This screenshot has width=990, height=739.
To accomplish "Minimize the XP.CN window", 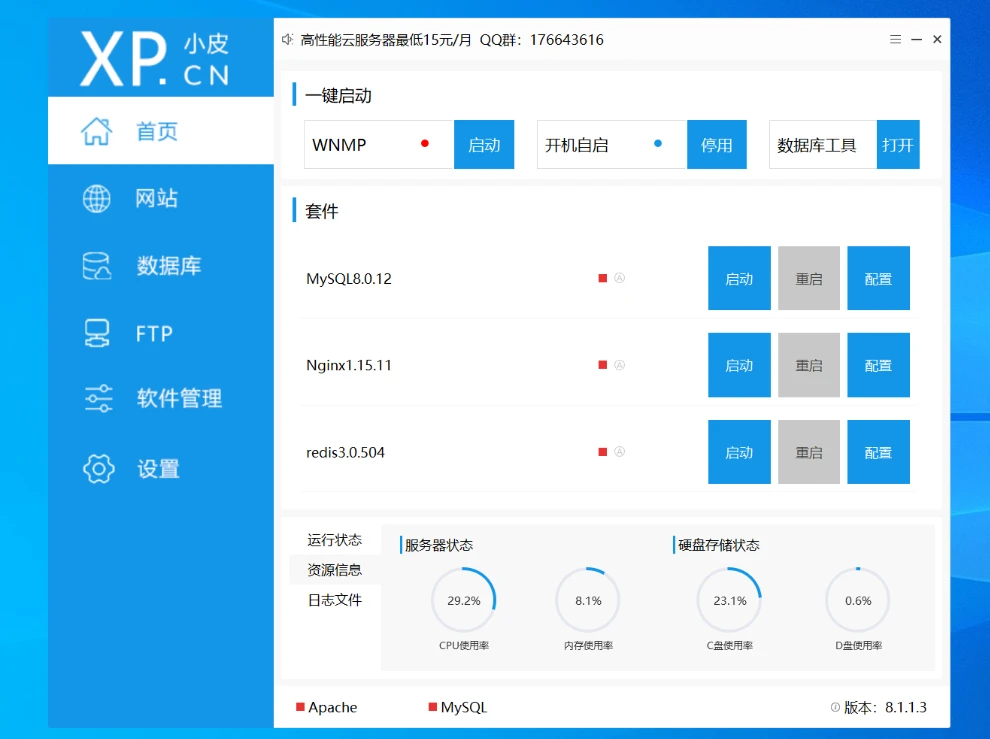I will tap(917, 39).
